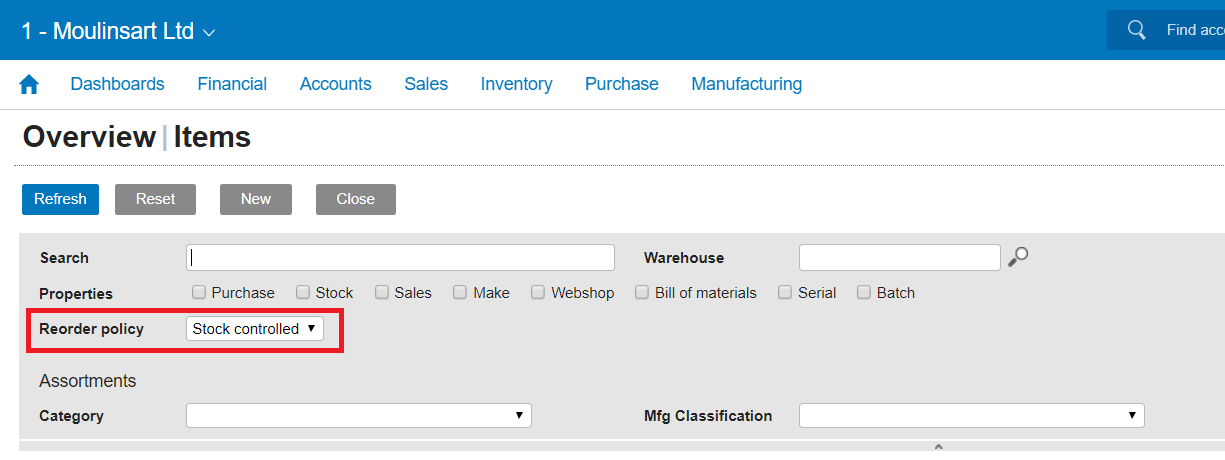This screenshot has width=1225, height=460.
Task: Open the Mfg Classification dropdown
Action: 971,415
